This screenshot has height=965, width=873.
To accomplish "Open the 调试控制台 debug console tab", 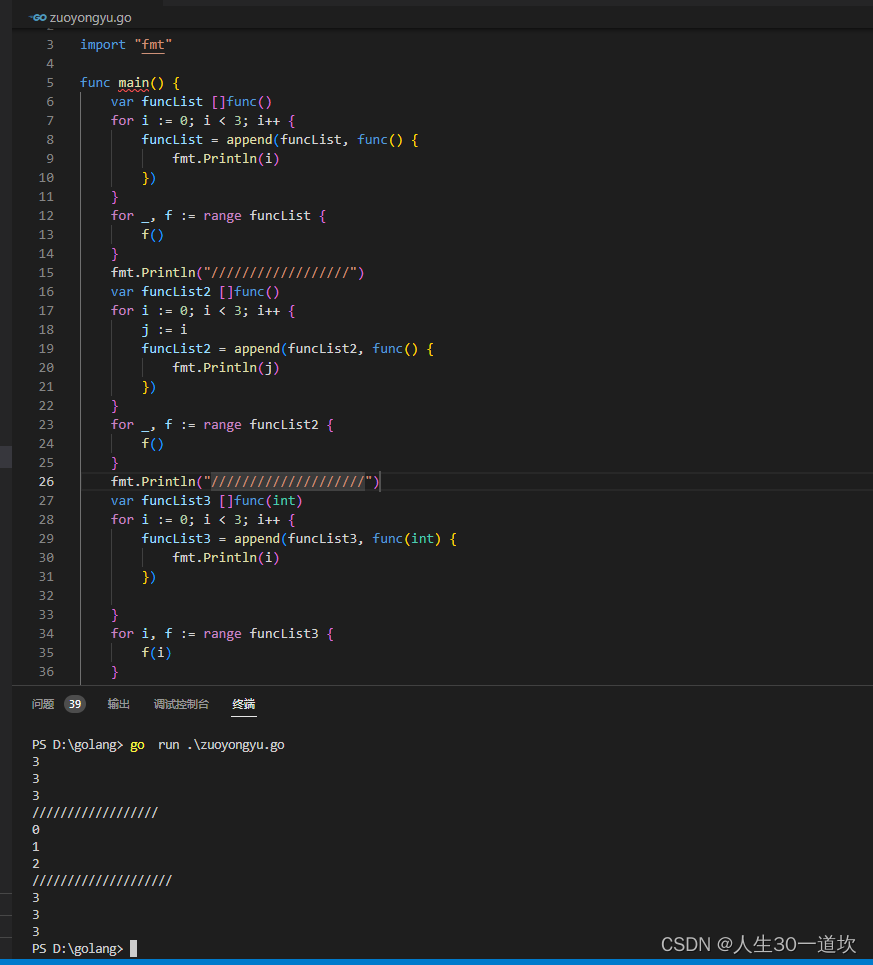I will pos(181,703).
